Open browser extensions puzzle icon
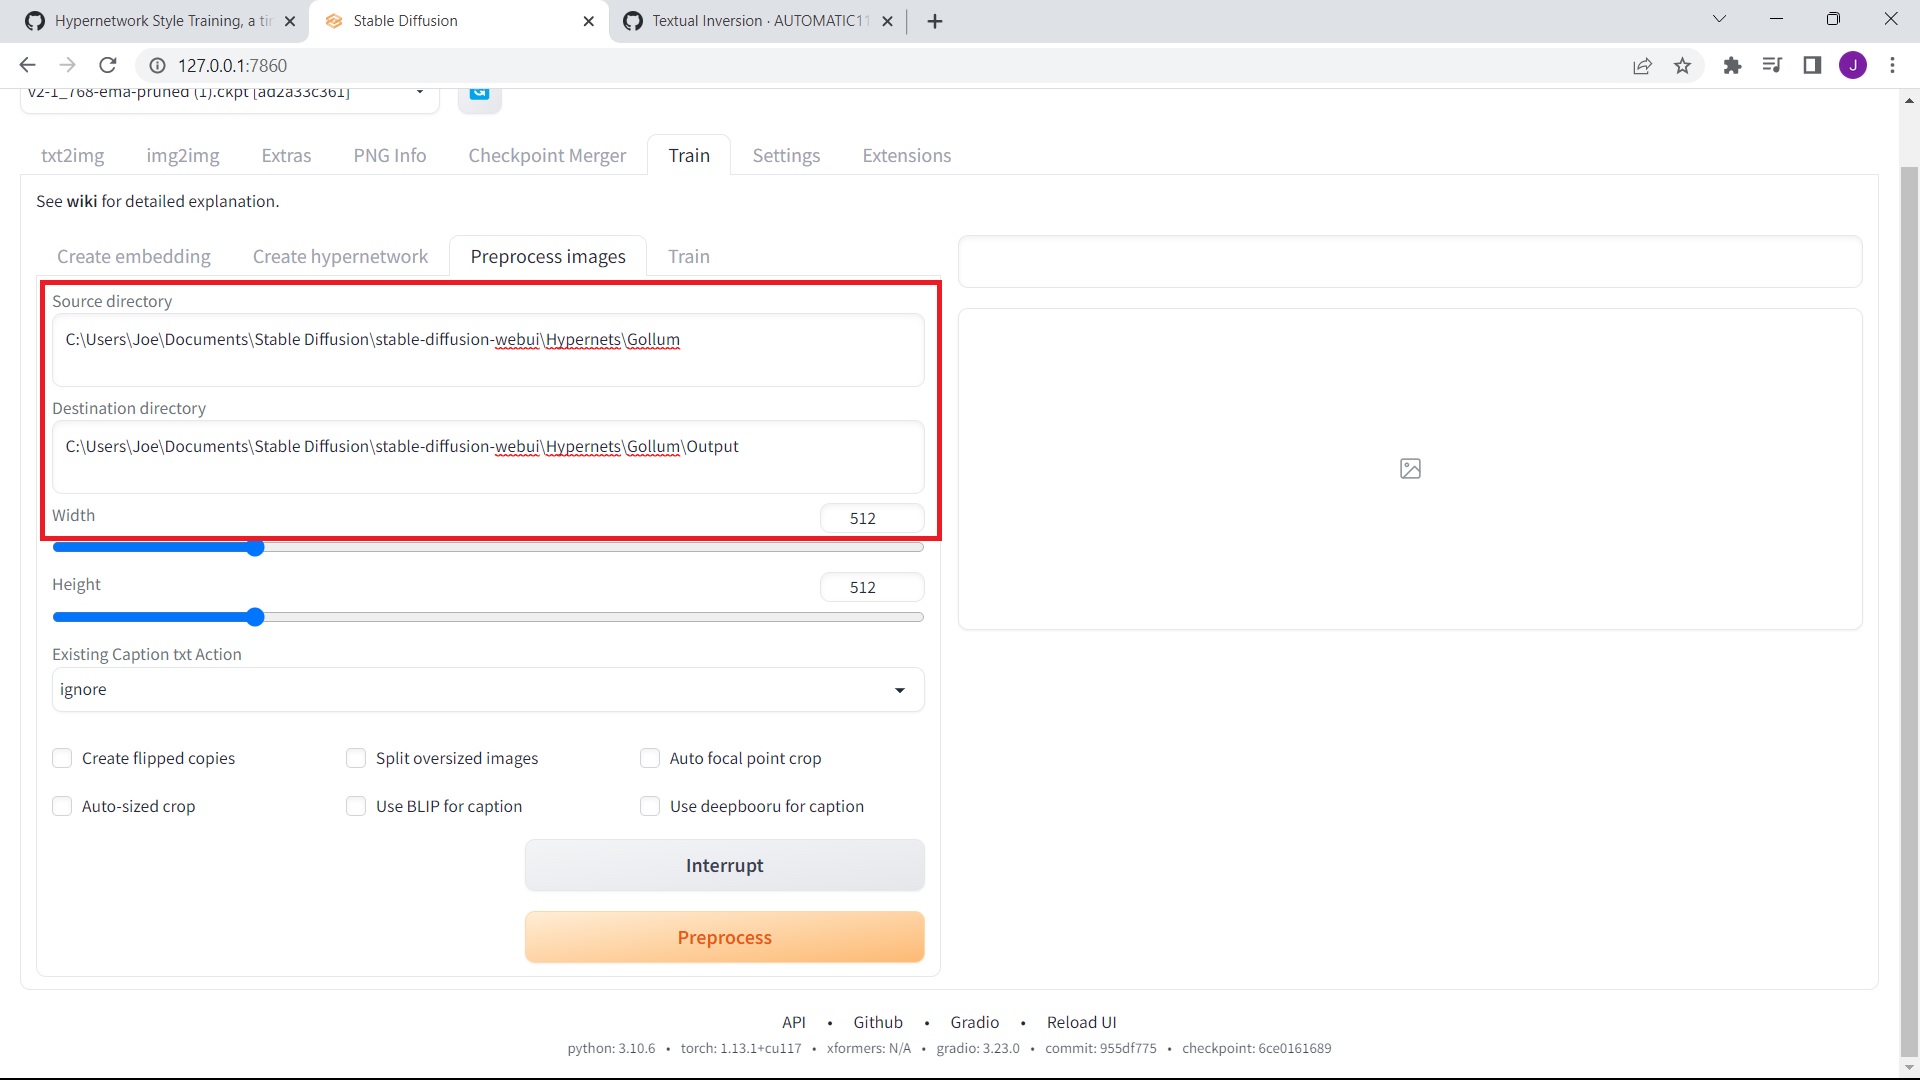Viewport: 1920px width, 1080px height. [x=1732, y=65]
